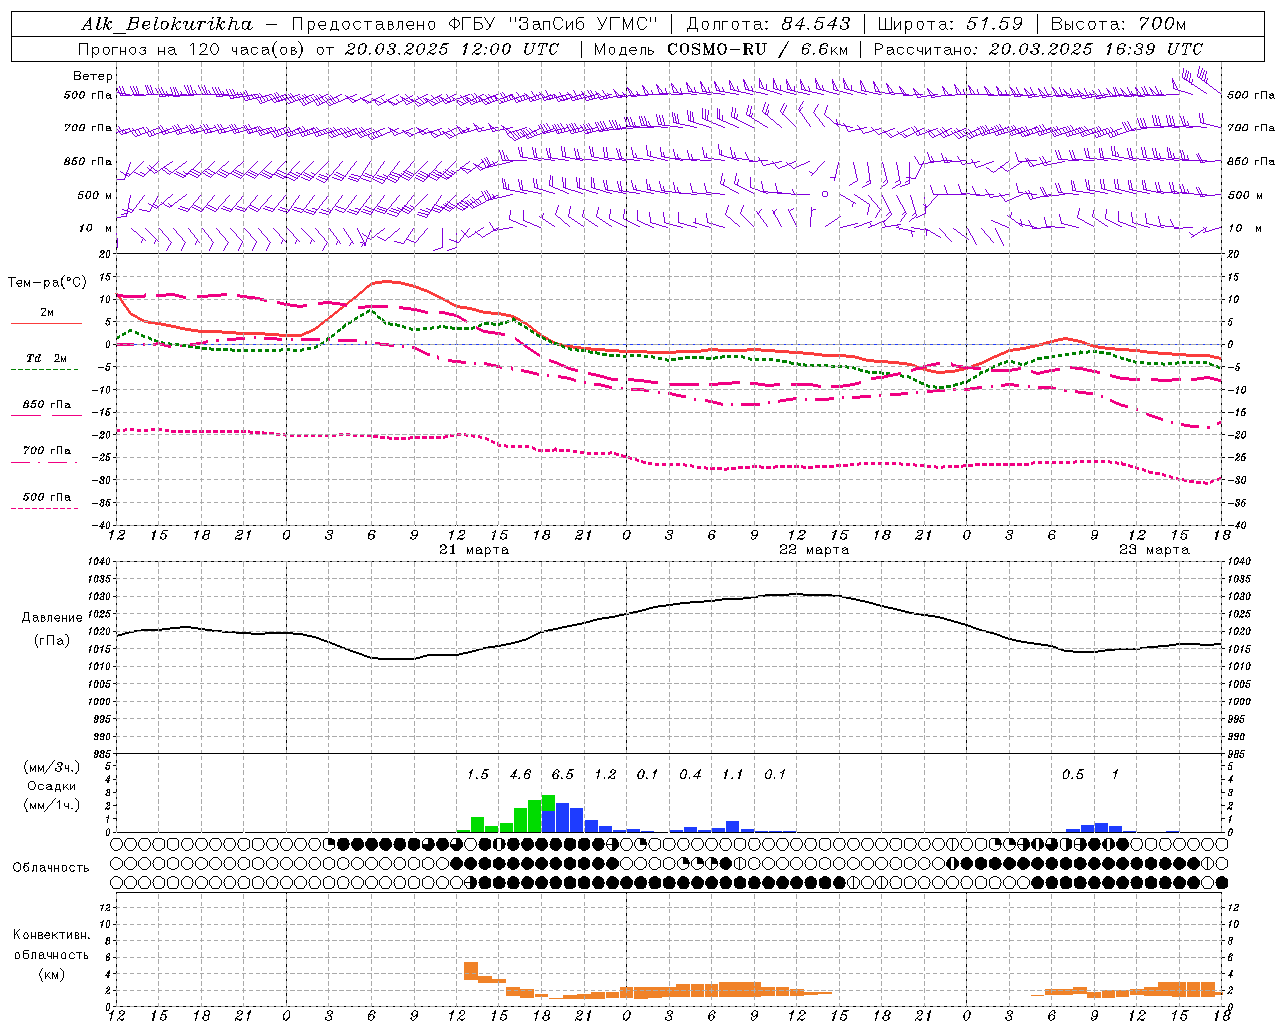Click the 0.5 precipitation total value

point(1073,774)
